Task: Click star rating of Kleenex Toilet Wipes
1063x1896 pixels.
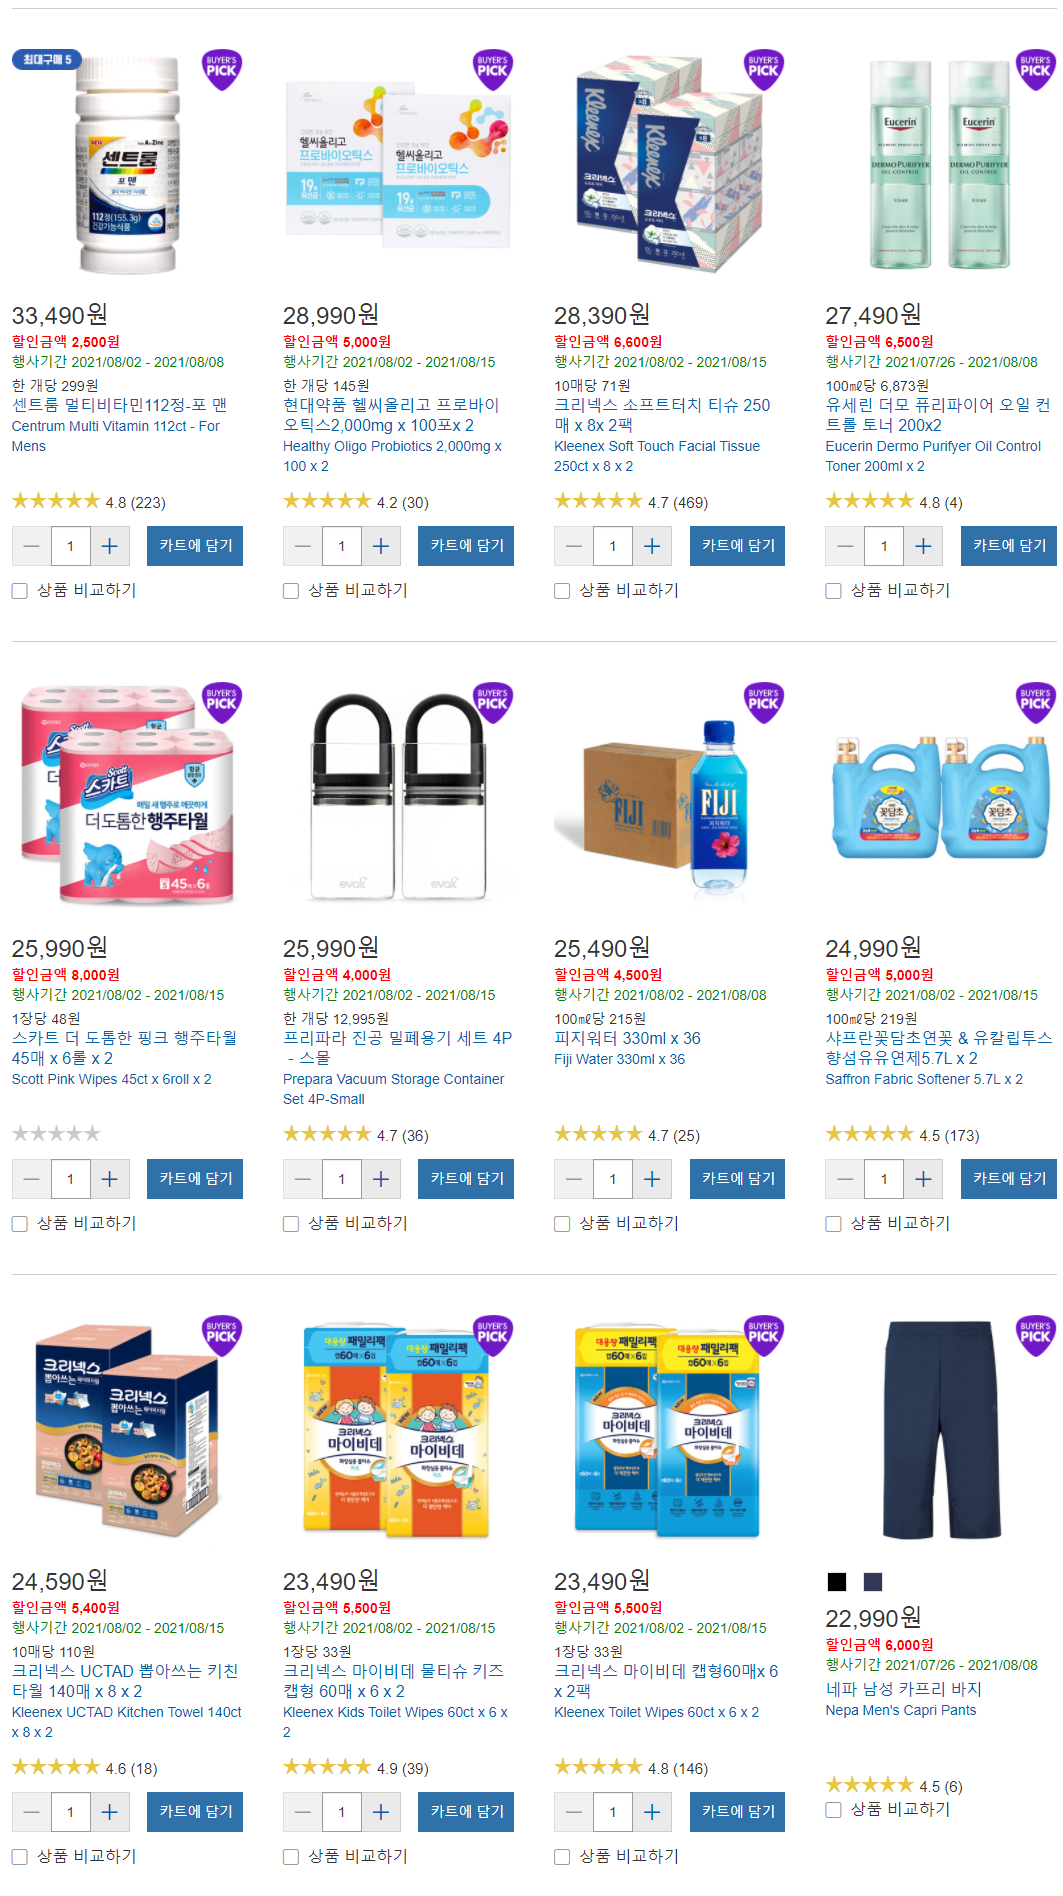Action: click(x=598, y=1767)
